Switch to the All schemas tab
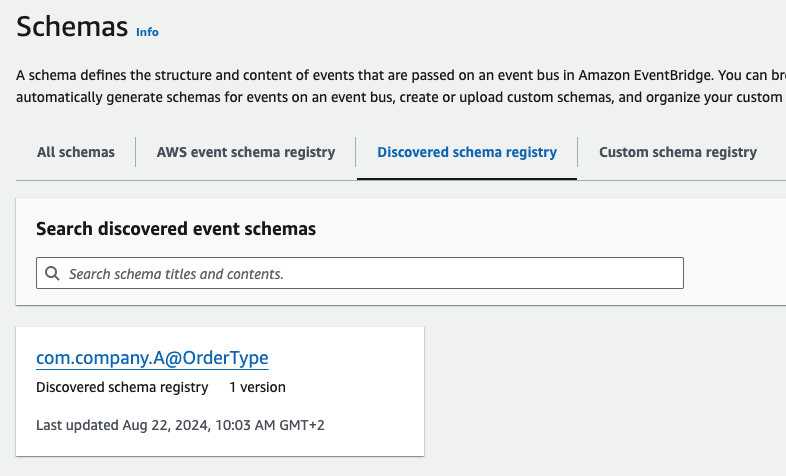This screenshot has height=476, width=786. 76,152
